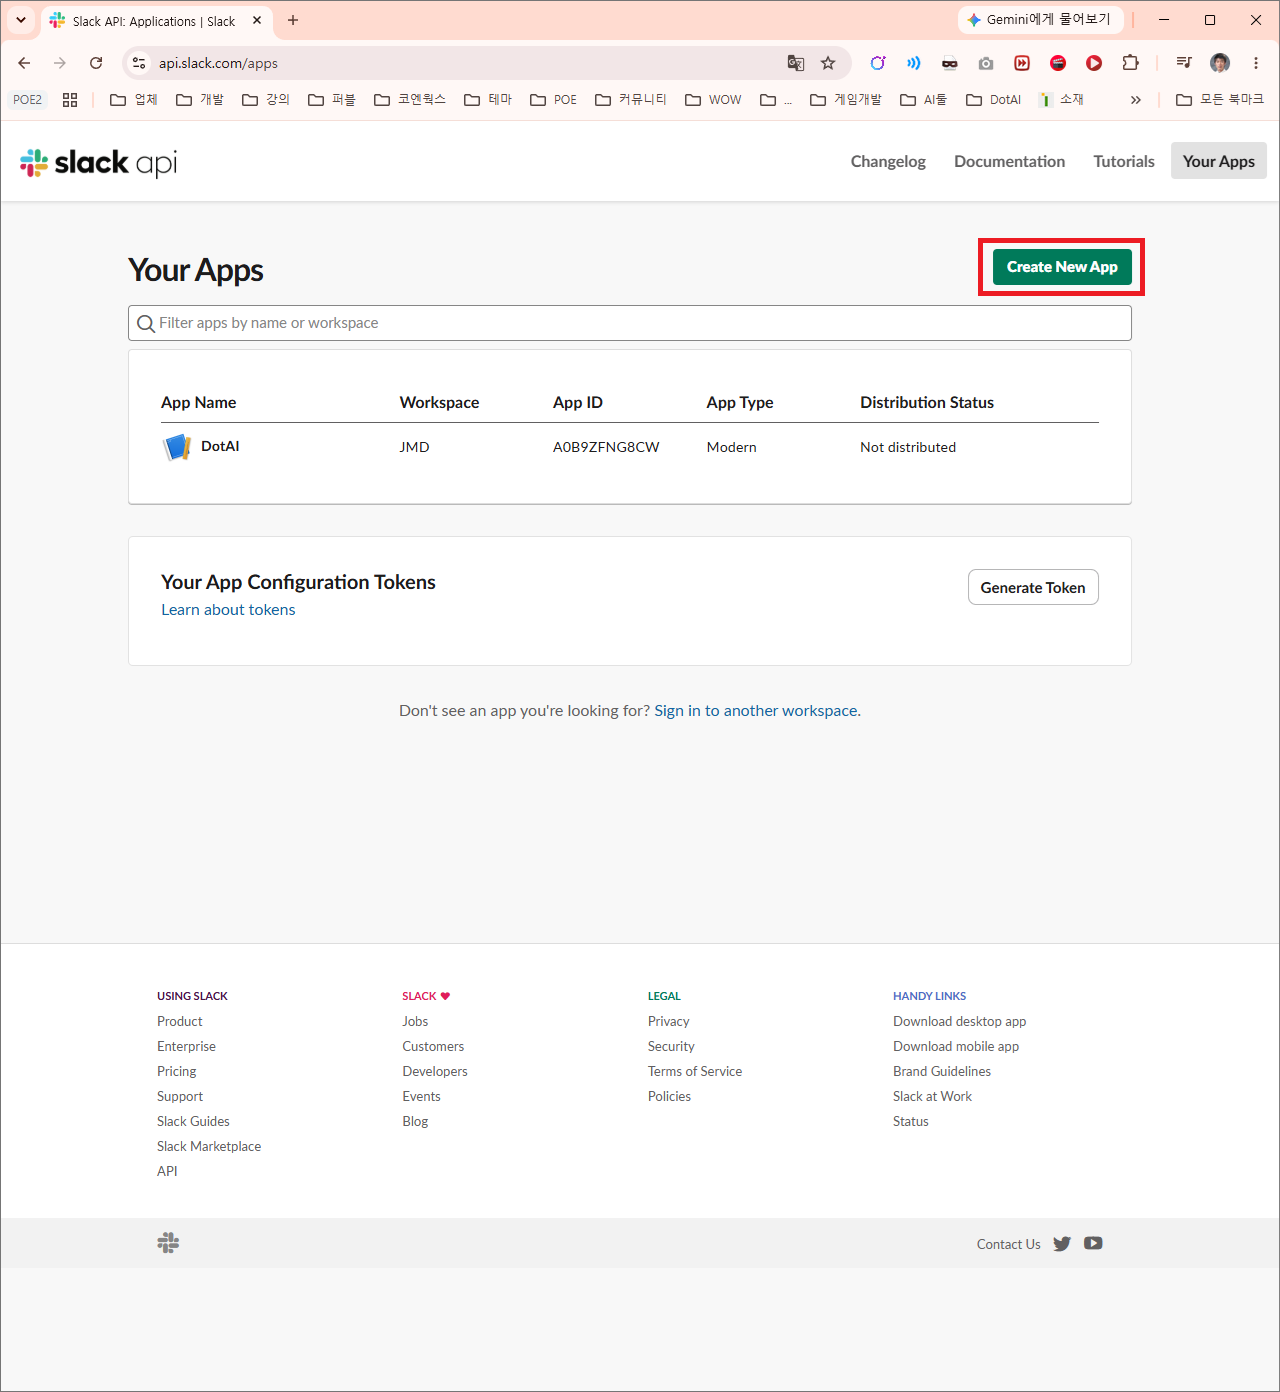The width and height of the screenshot is (1280, 1392).
Task: Click Sign in to another workspace link
Action: click(756, 711)
